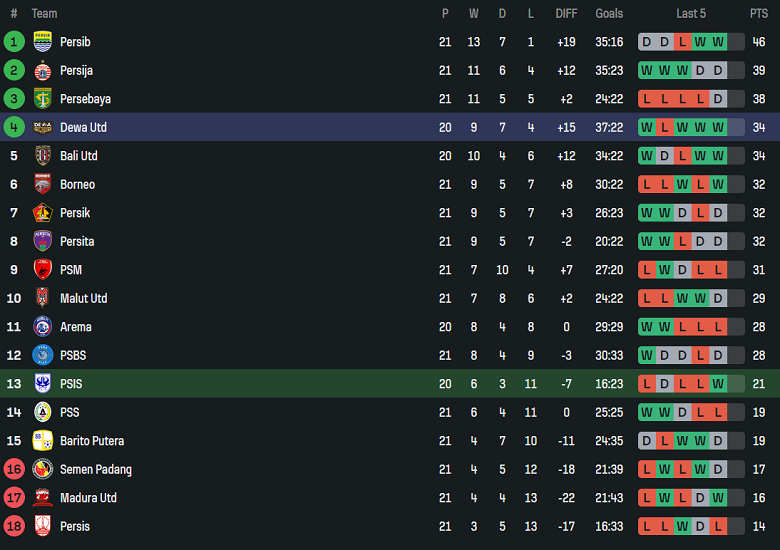Click the Arema club badge
The image size is (780, 550).
pos(43,327)
